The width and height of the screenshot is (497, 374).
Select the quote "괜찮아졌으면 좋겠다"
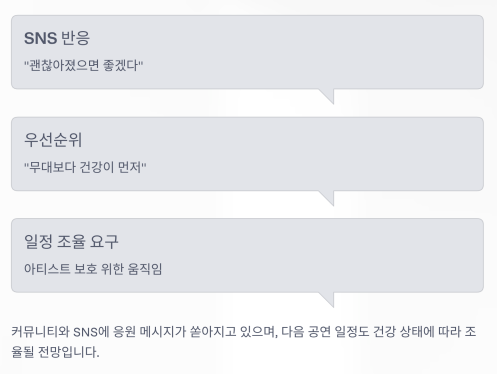tap(83, 65)
